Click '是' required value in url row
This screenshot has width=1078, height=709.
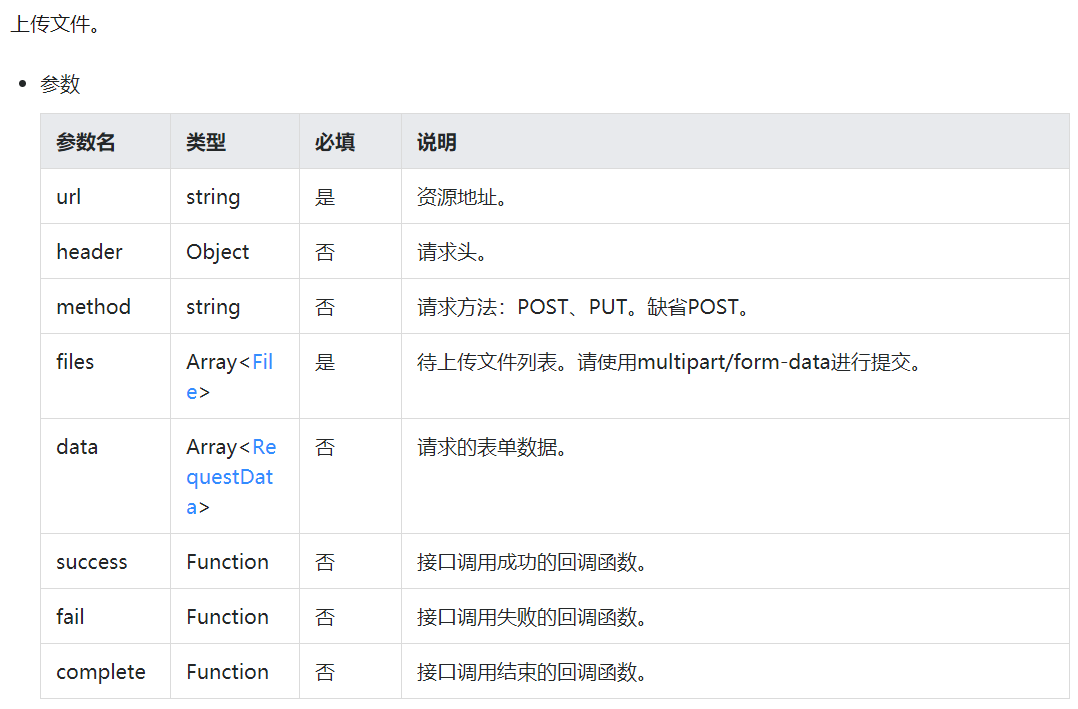324,197
